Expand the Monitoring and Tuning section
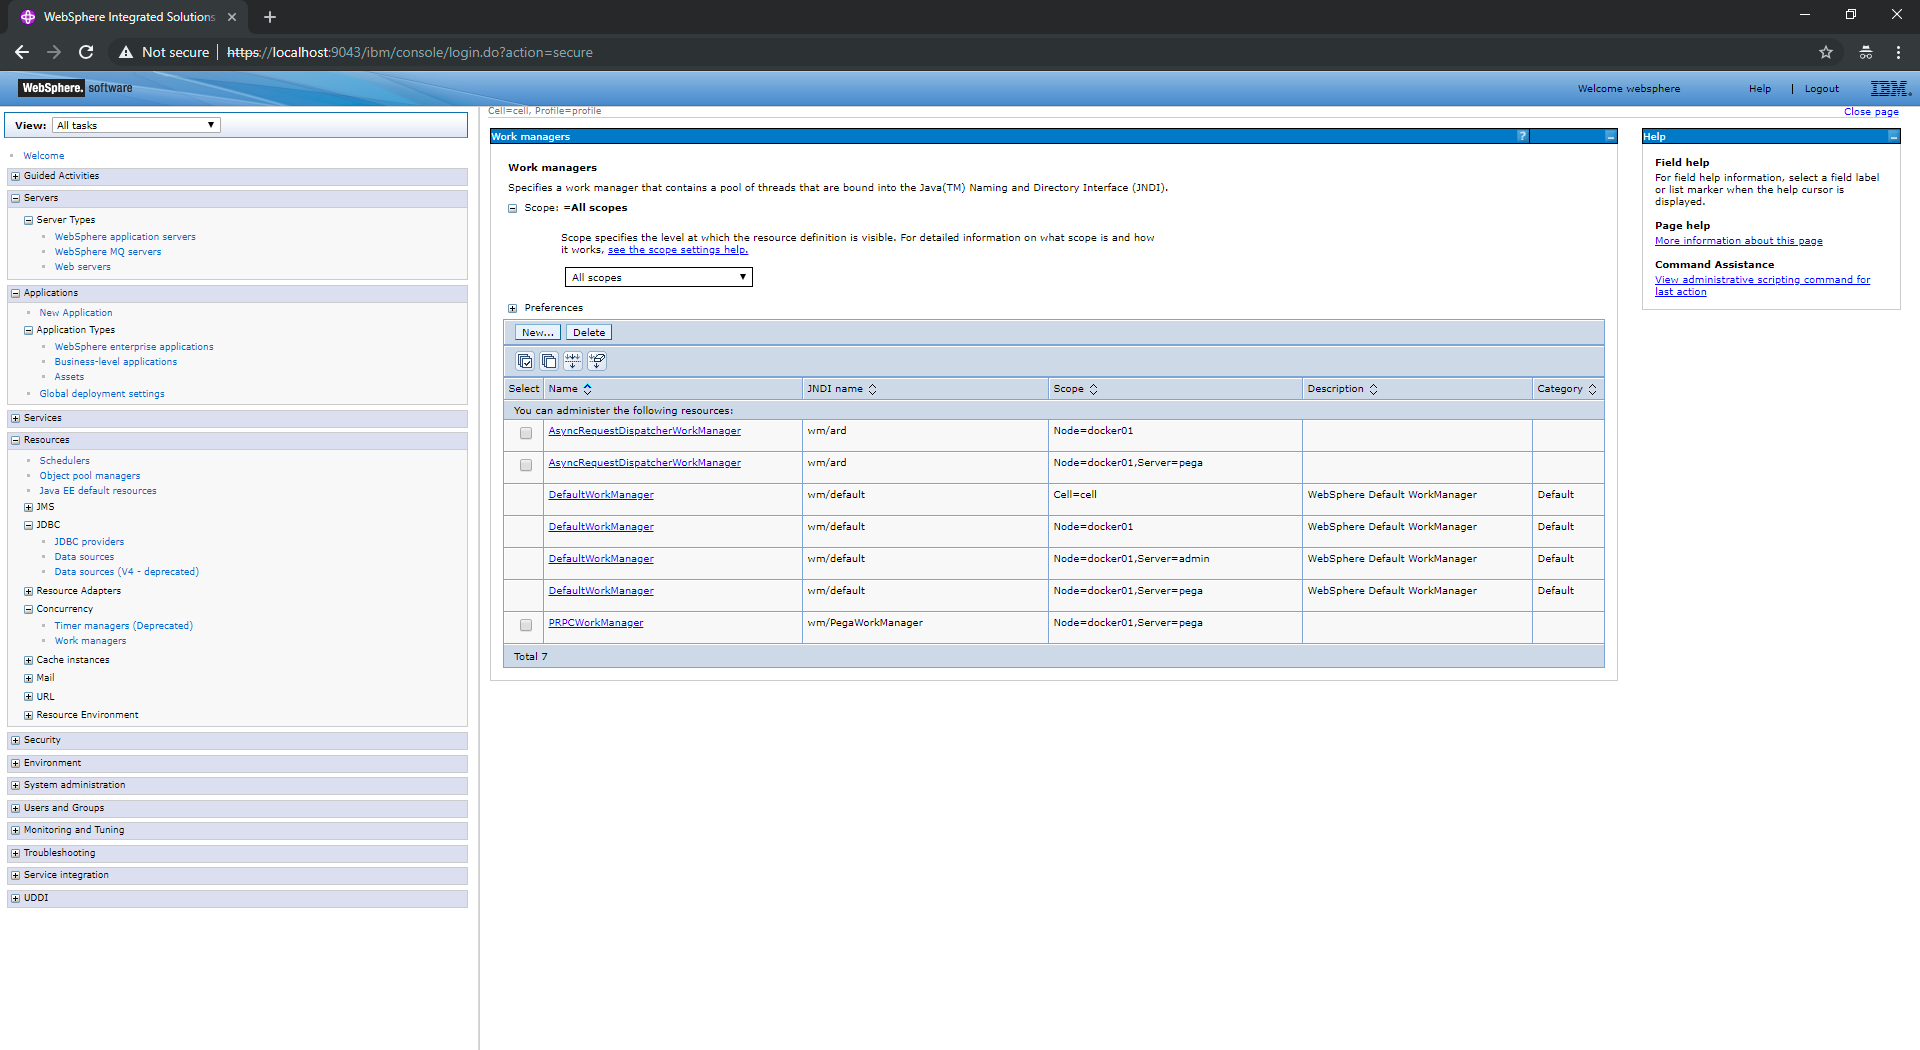This screenshot has height=1050, width=1920. (15, 830)
